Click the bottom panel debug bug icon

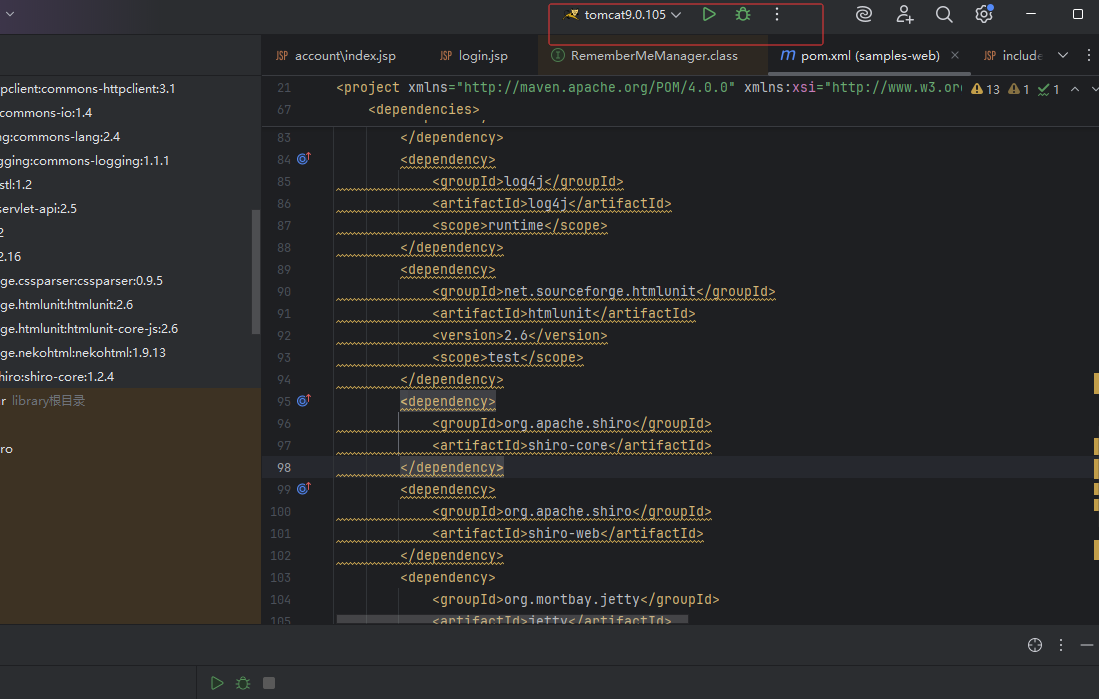coord(243,683)
